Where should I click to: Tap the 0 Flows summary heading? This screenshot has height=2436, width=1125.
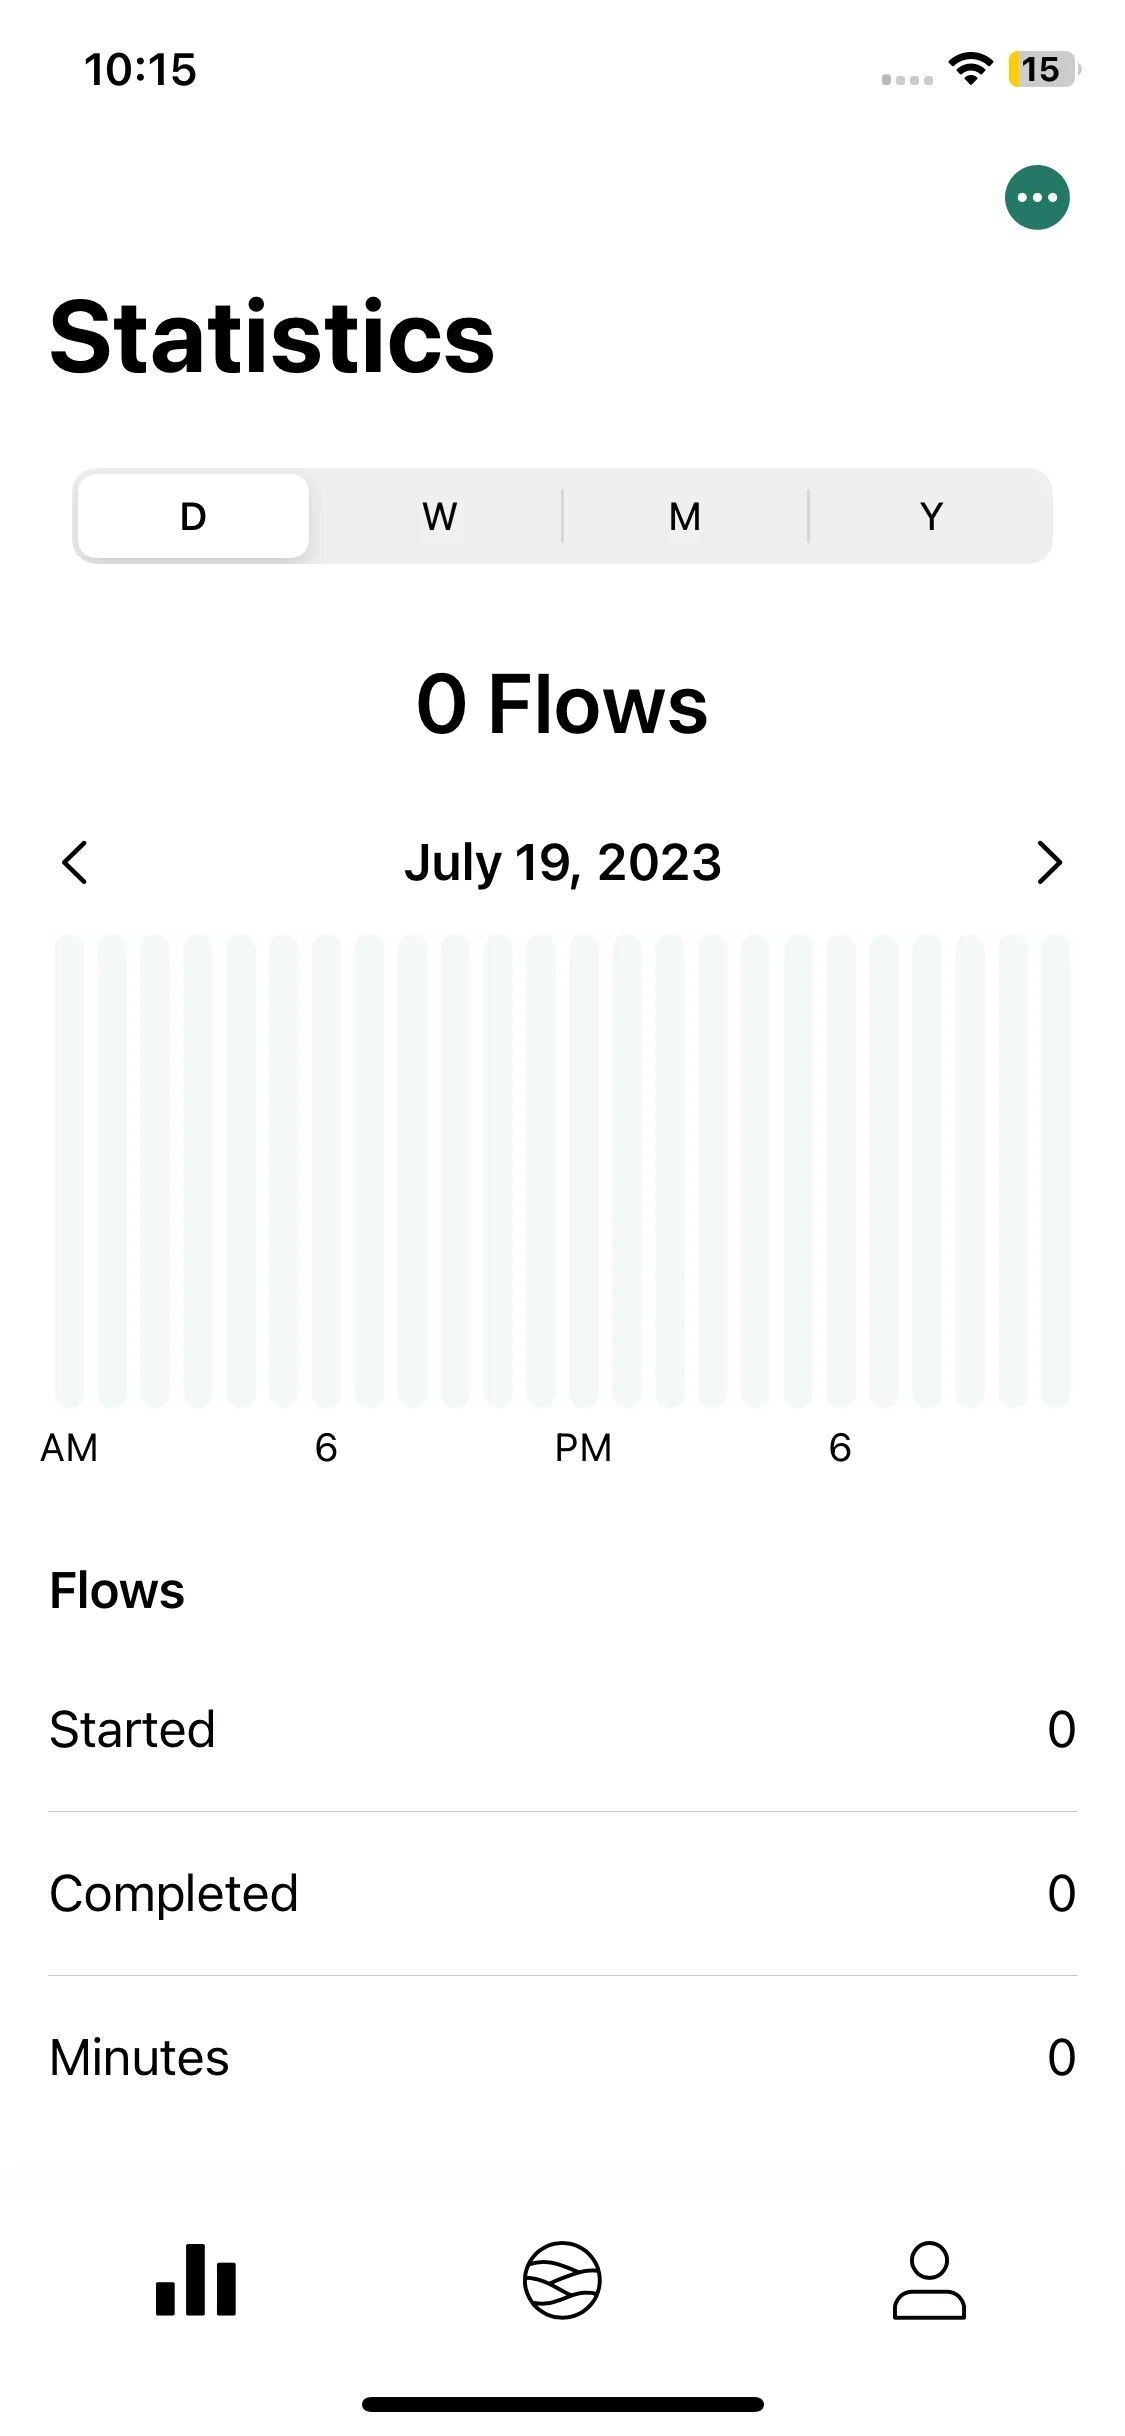[x=562, y=704]
